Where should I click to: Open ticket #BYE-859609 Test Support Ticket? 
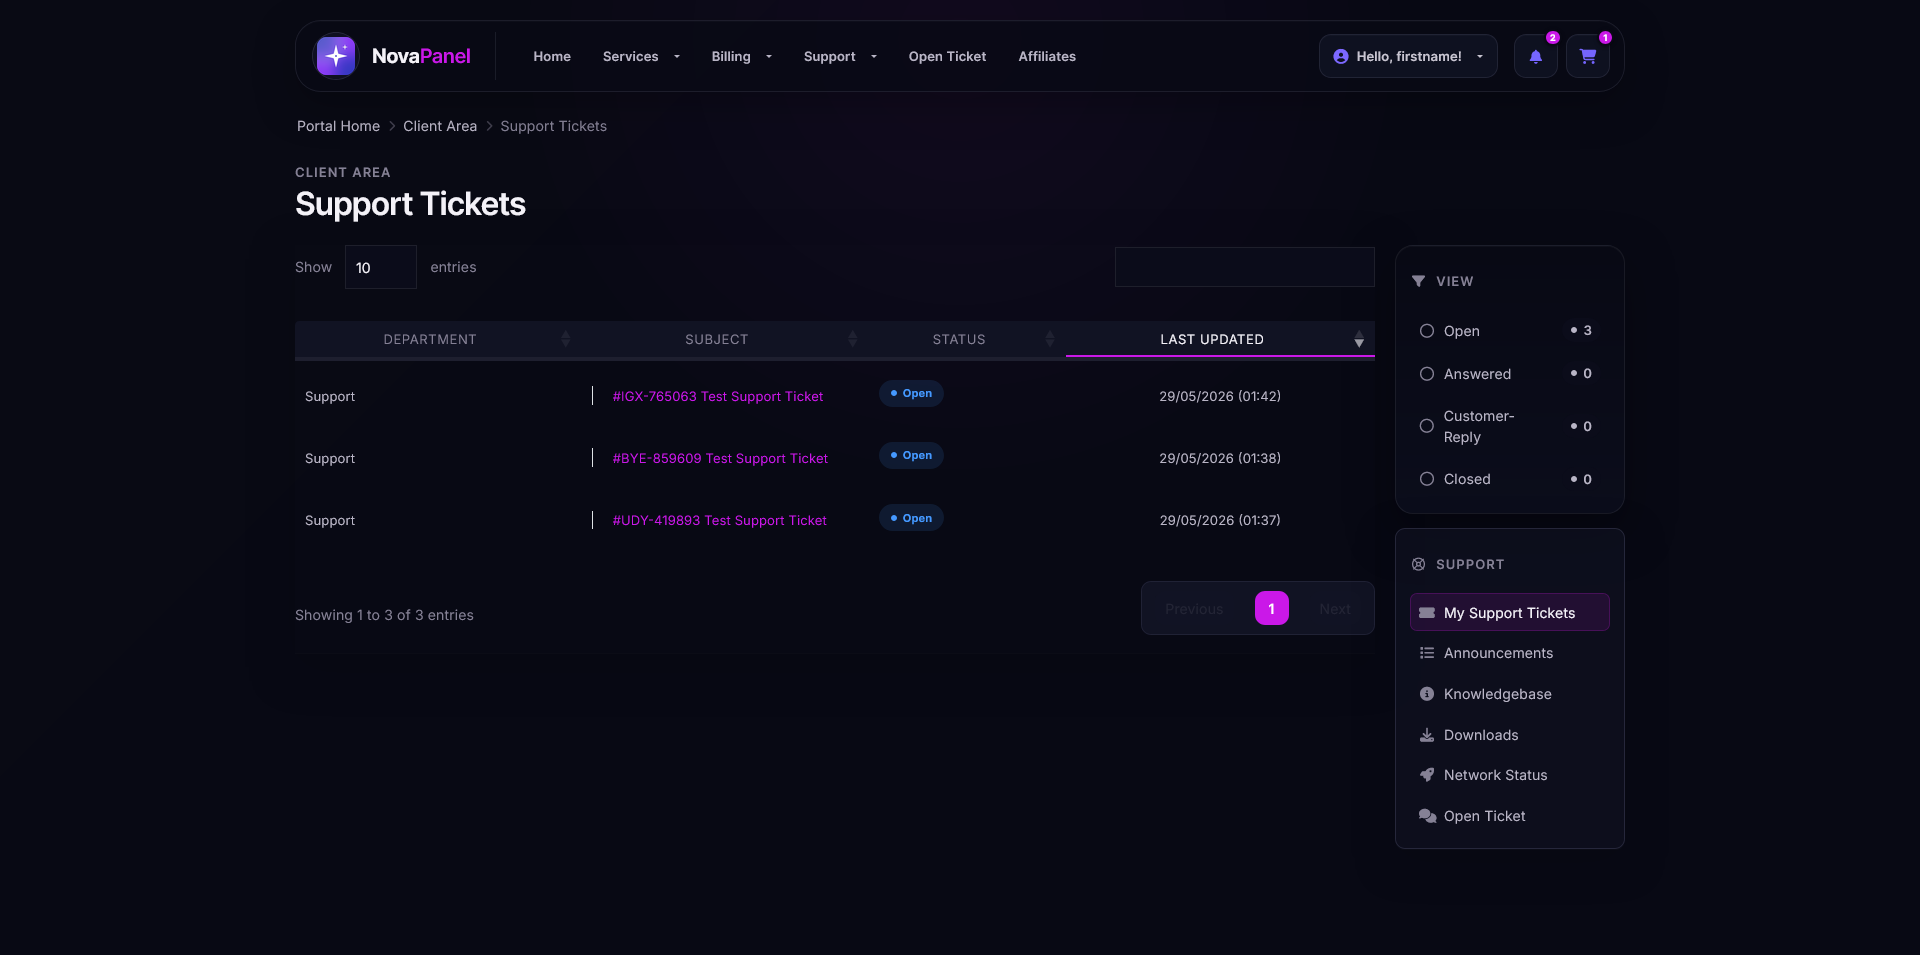tap(720, 458)
